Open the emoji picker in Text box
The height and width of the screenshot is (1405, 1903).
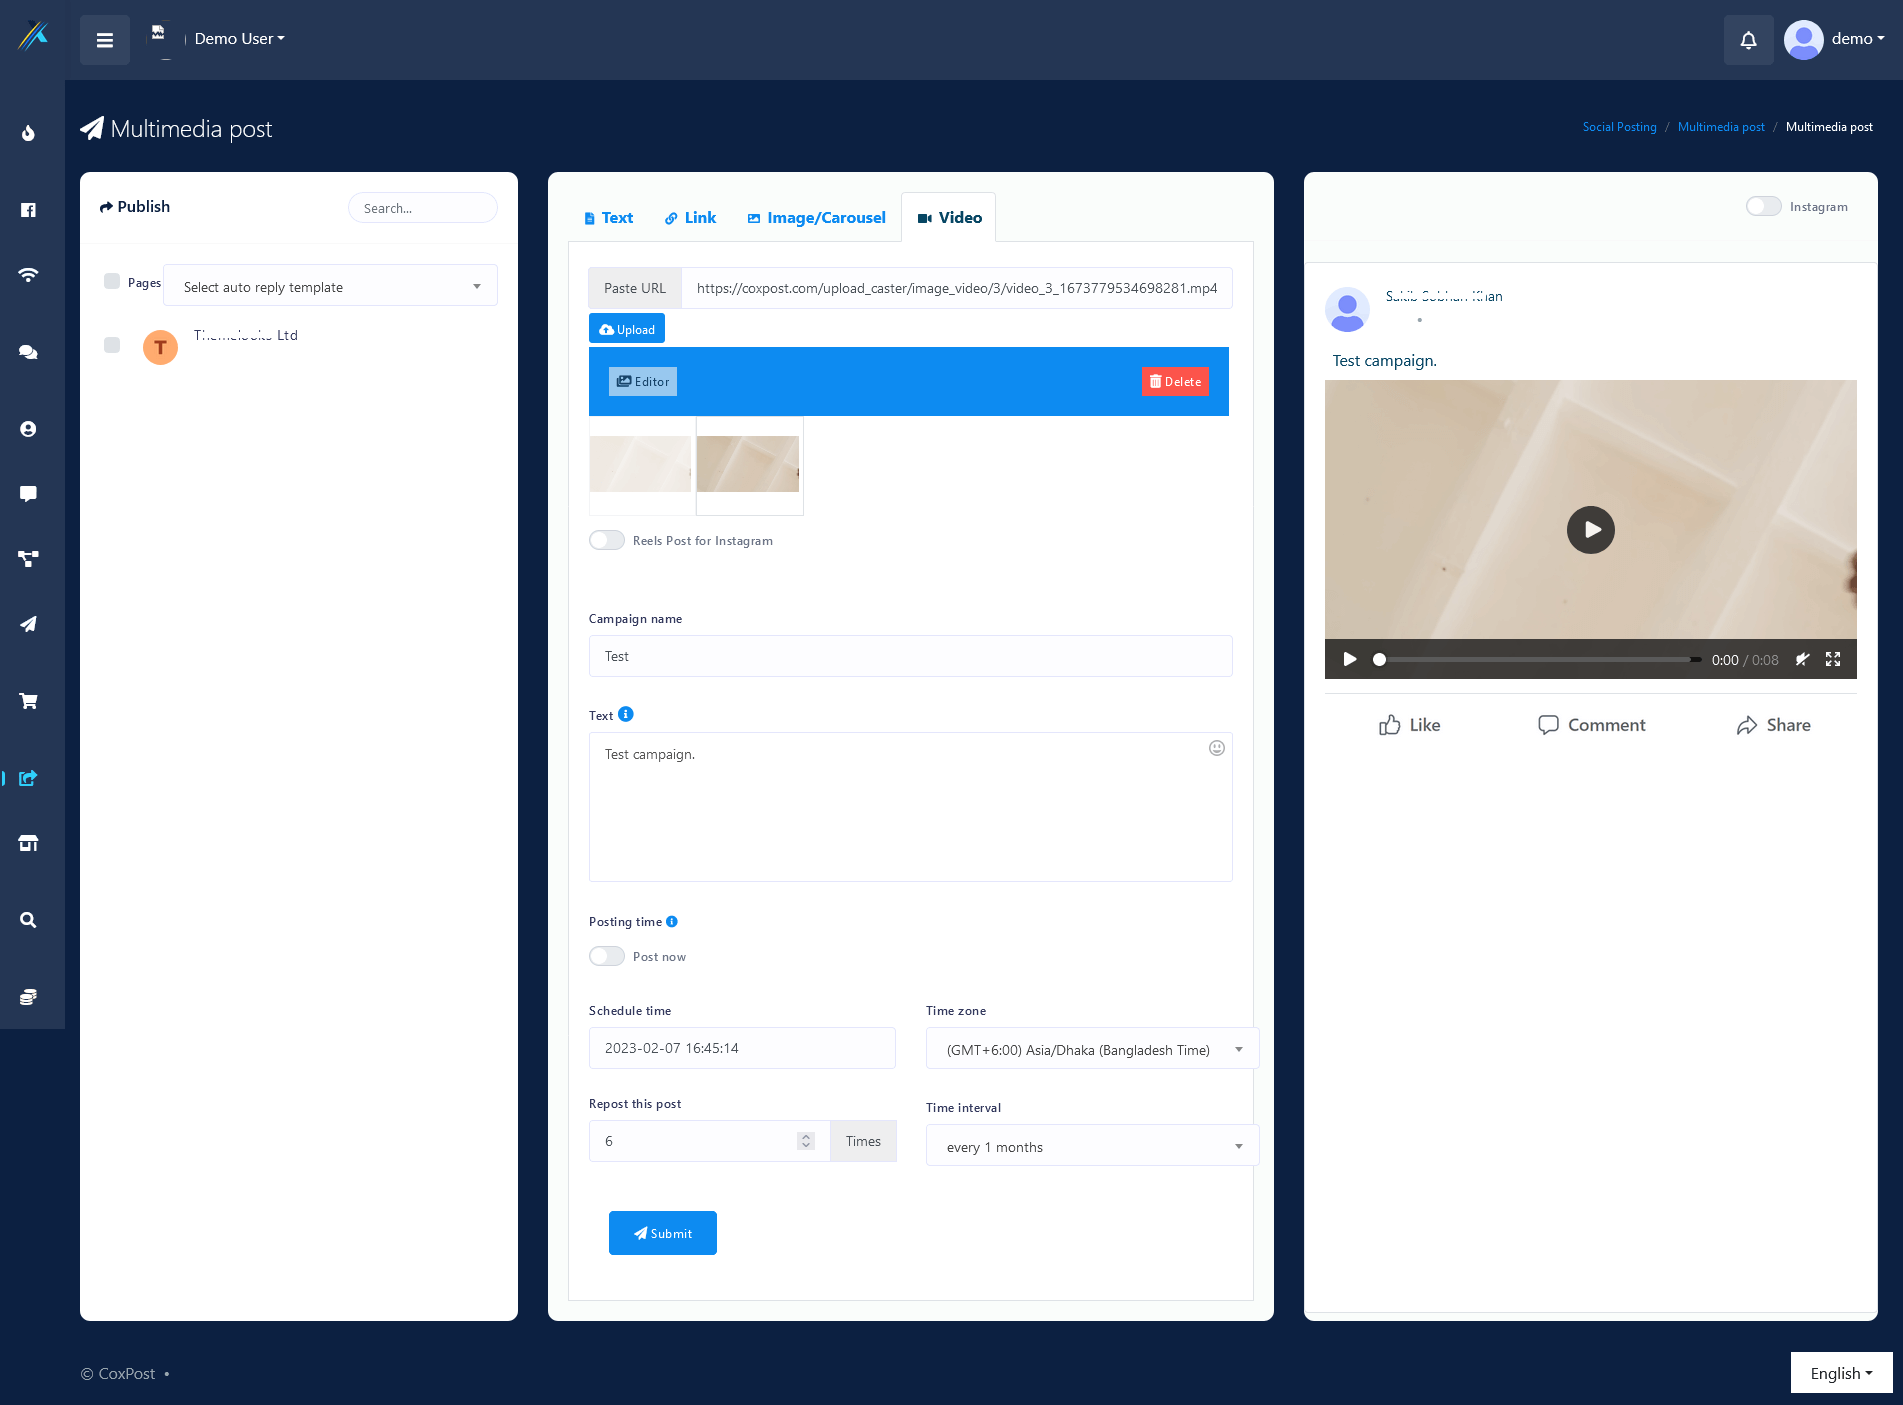tap(1216, 748)
